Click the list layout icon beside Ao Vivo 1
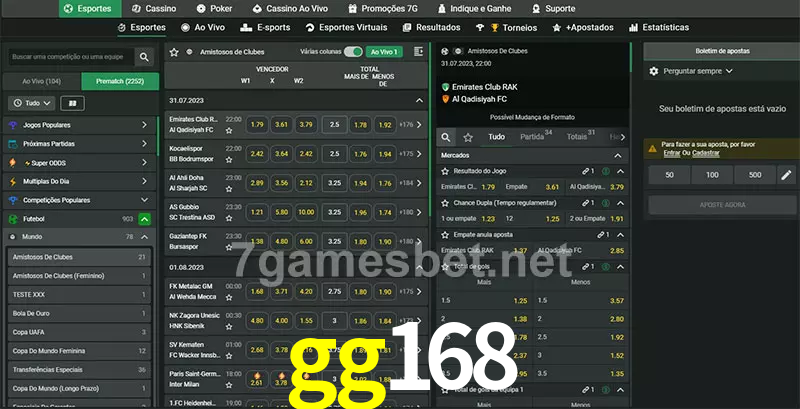Image resolution: width=800 pixels, height=409 pixels. point(419,52)
